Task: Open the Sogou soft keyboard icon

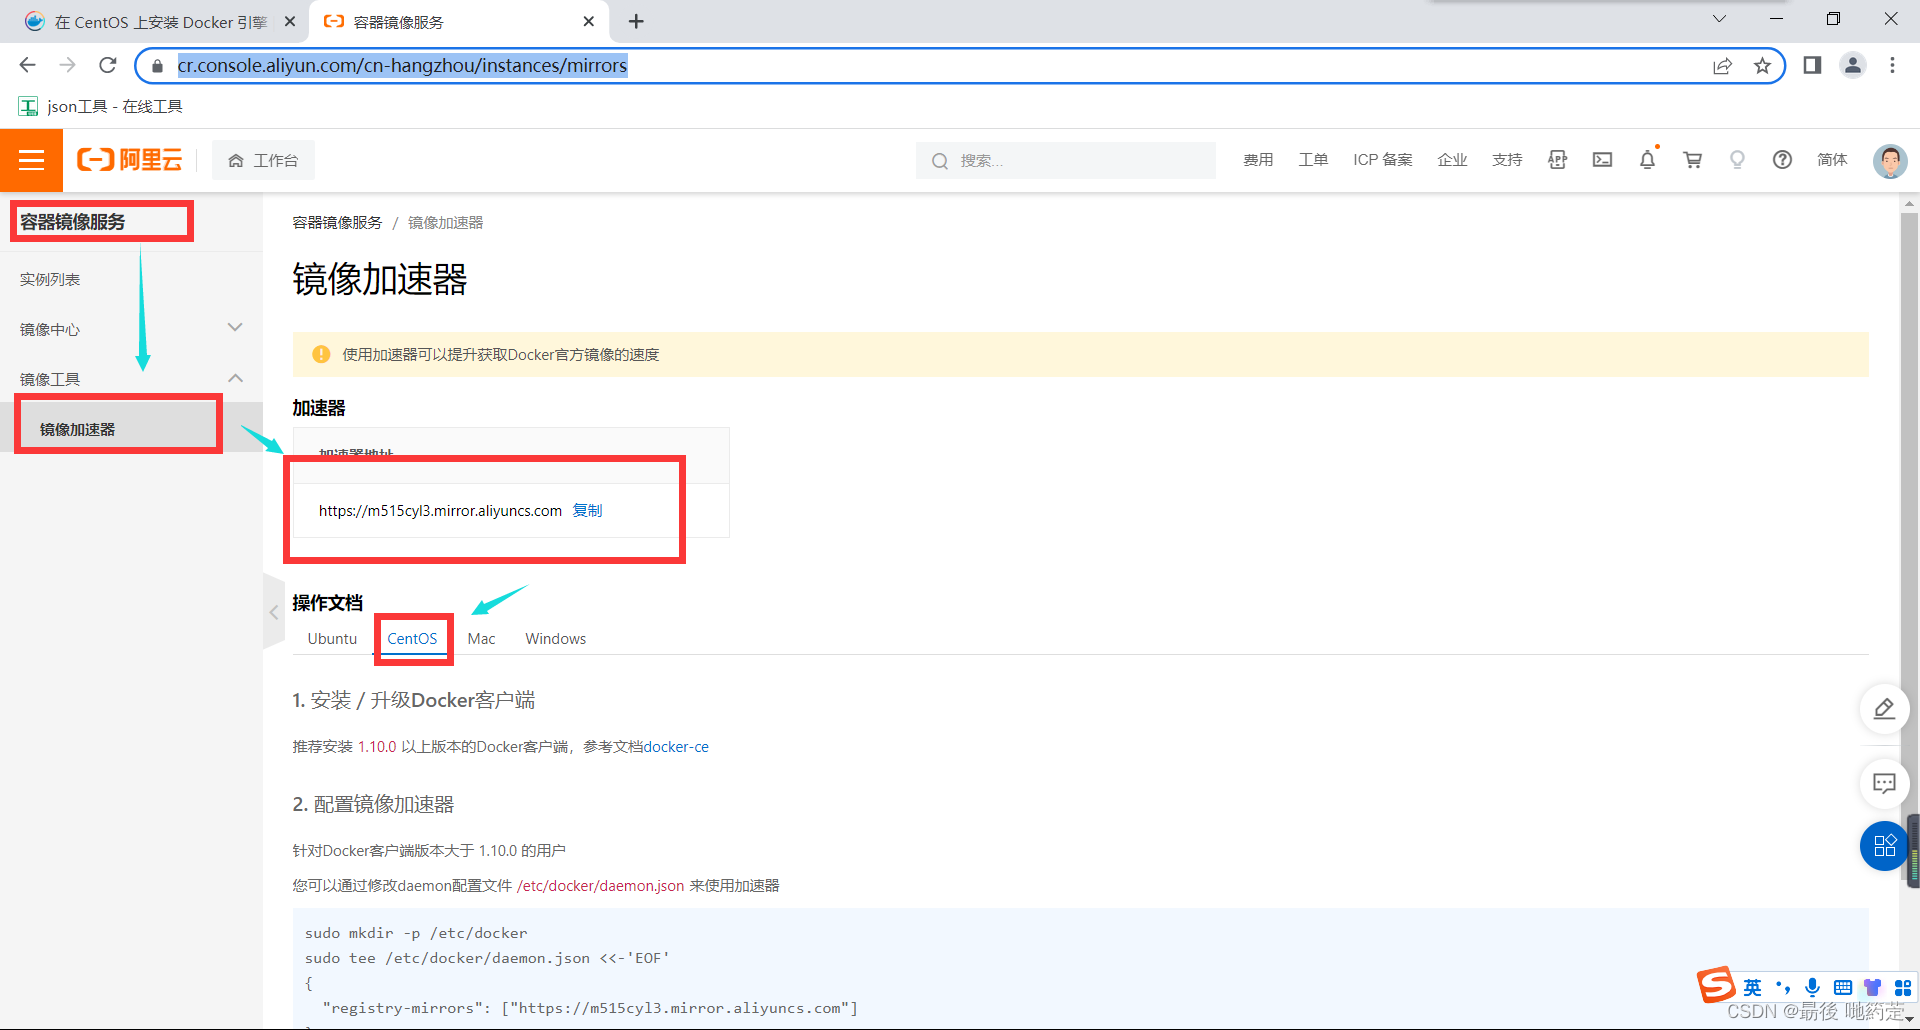Action: pos(1843,987)
